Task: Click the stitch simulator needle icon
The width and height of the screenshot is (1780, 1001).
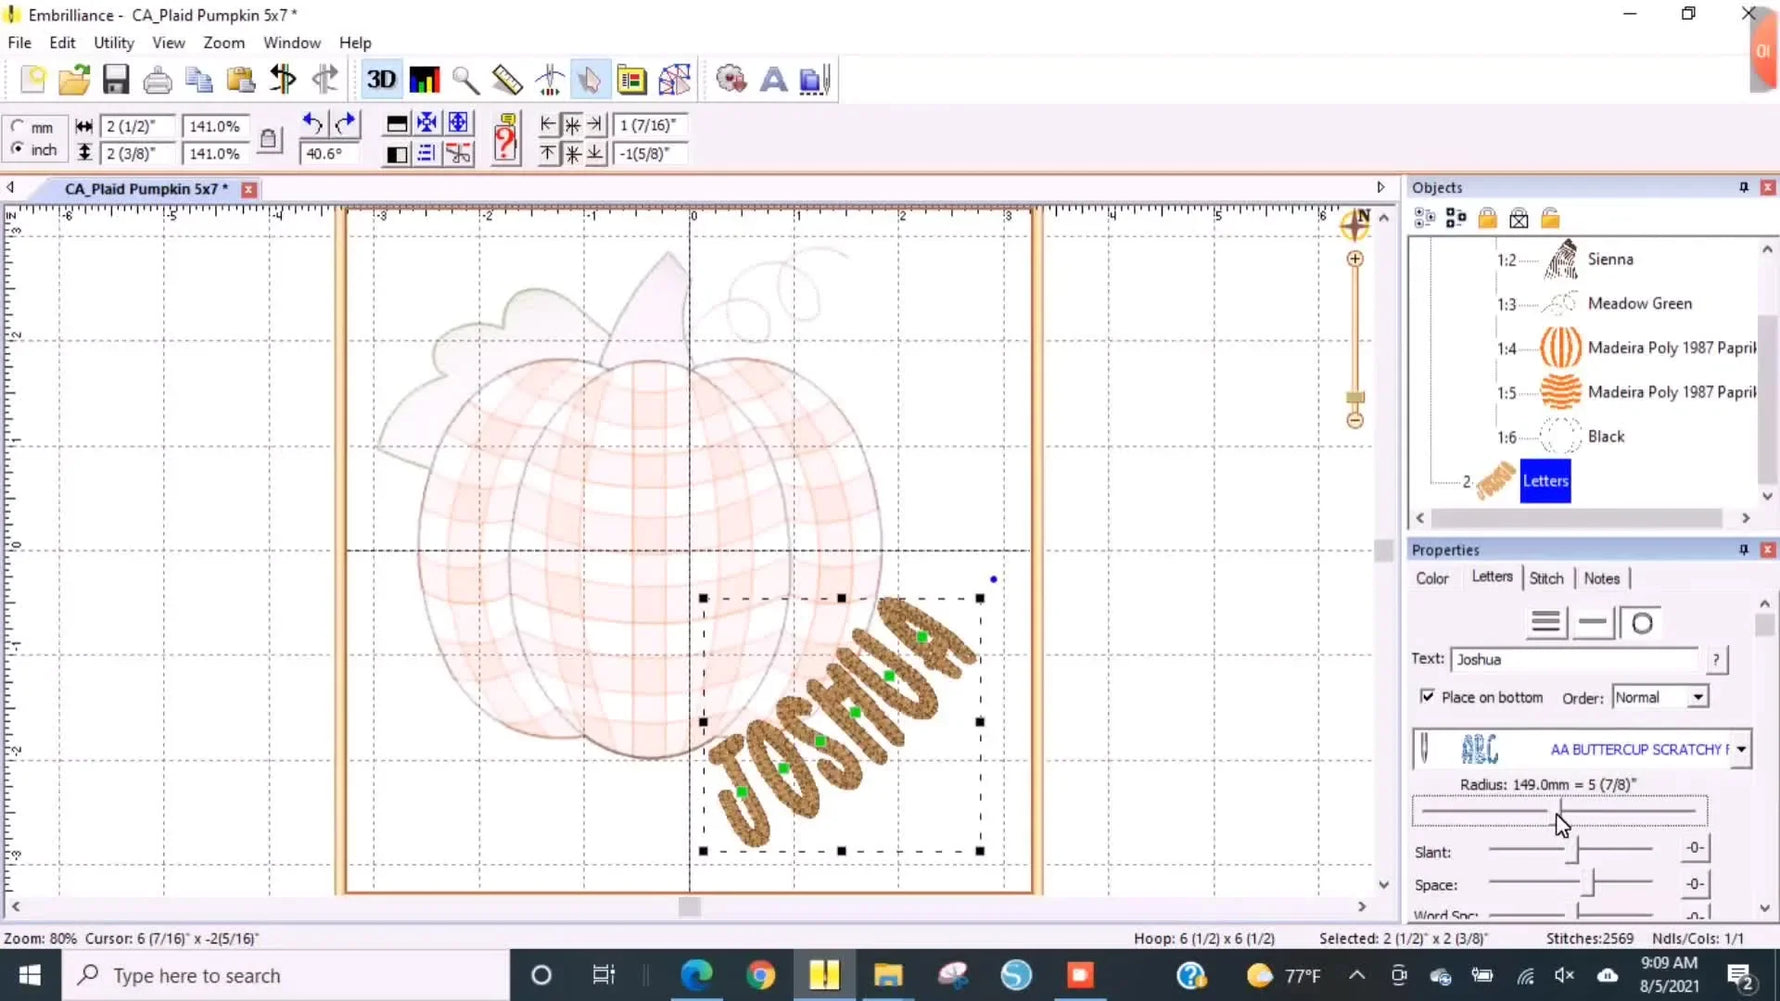Action: (549, 79)
